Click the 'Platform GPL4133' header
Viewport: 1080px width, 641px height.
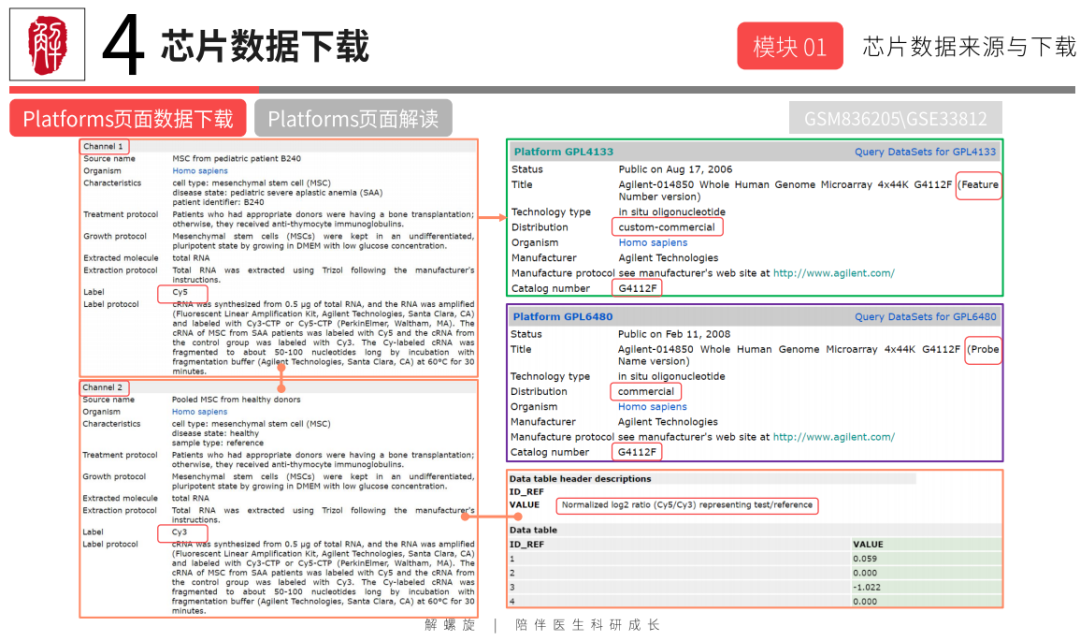[x=563, y=151]
